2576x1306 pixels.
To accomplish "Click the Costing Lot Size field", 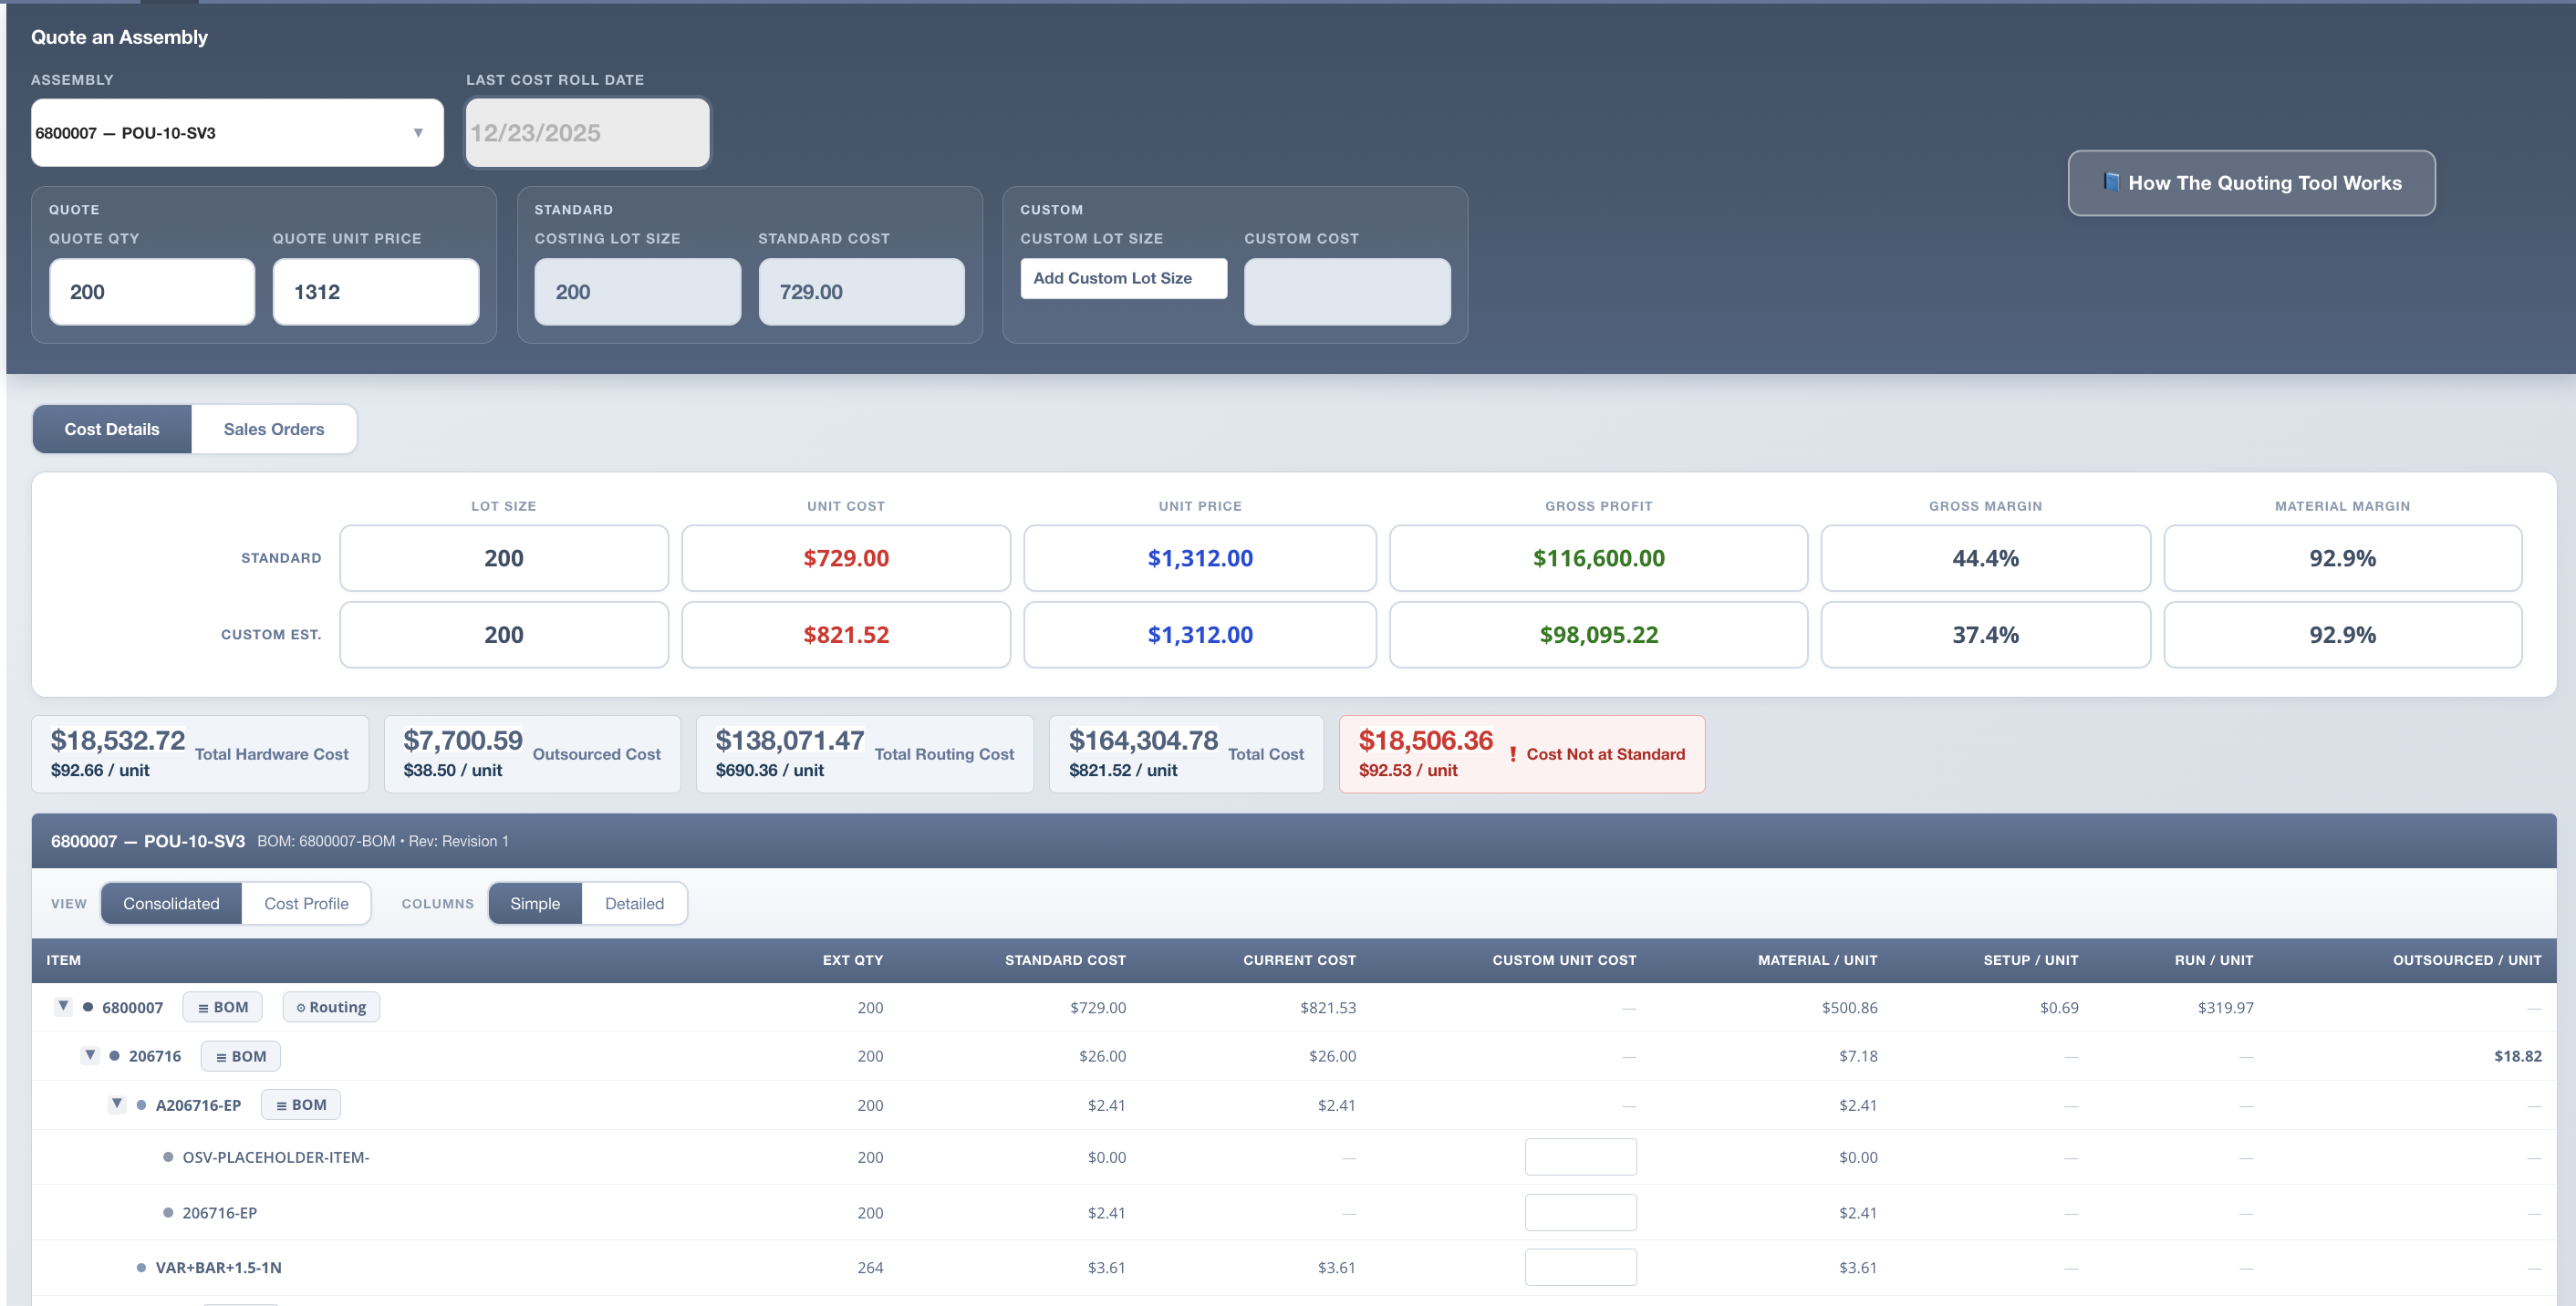I will [x=637, y=292].
